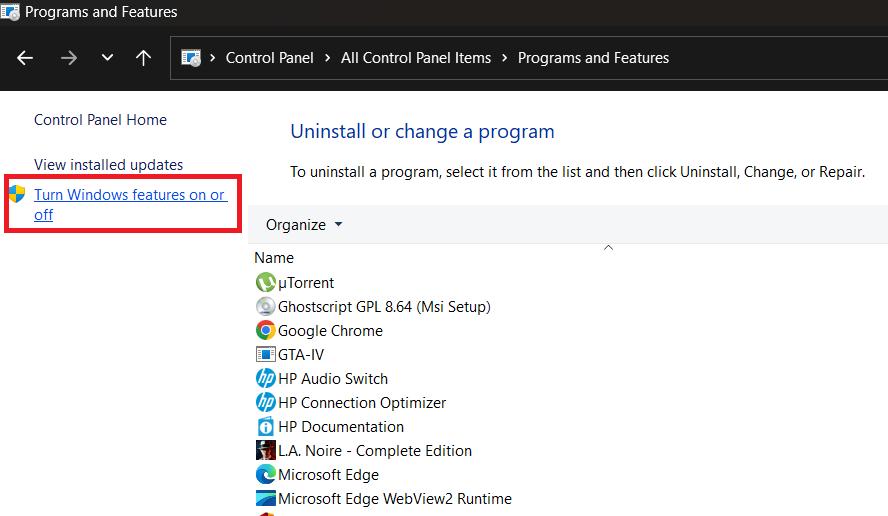
Task: Select Microsoft Edge program entry
Action: [x=328, y=475]
